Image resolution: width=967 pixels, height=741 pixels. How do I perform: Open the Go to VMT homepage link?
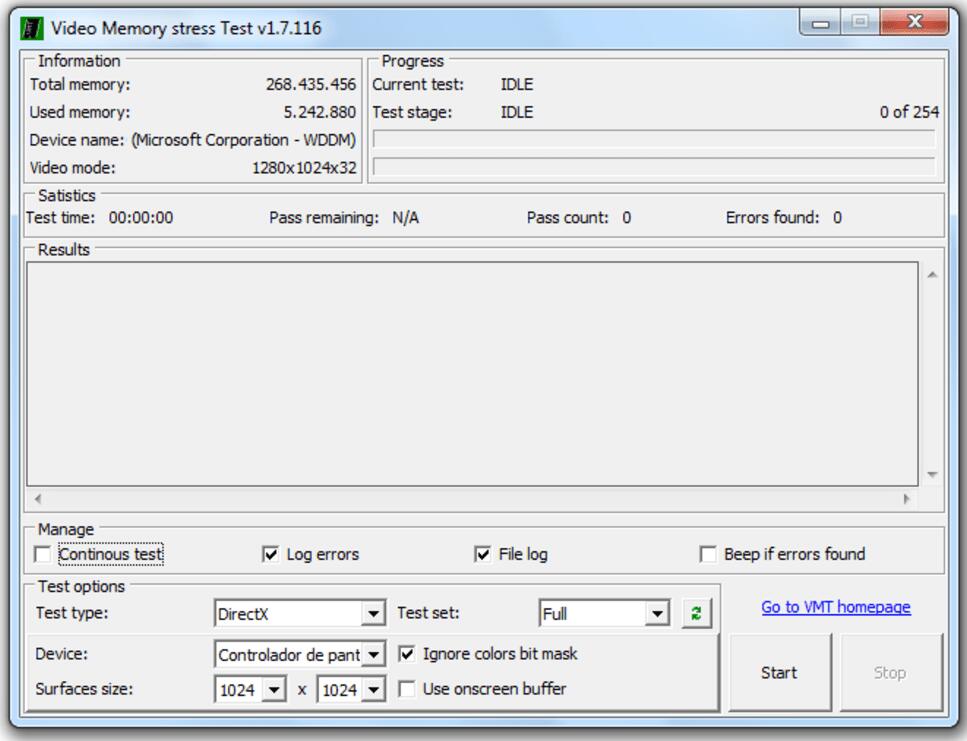pos(836,607)
